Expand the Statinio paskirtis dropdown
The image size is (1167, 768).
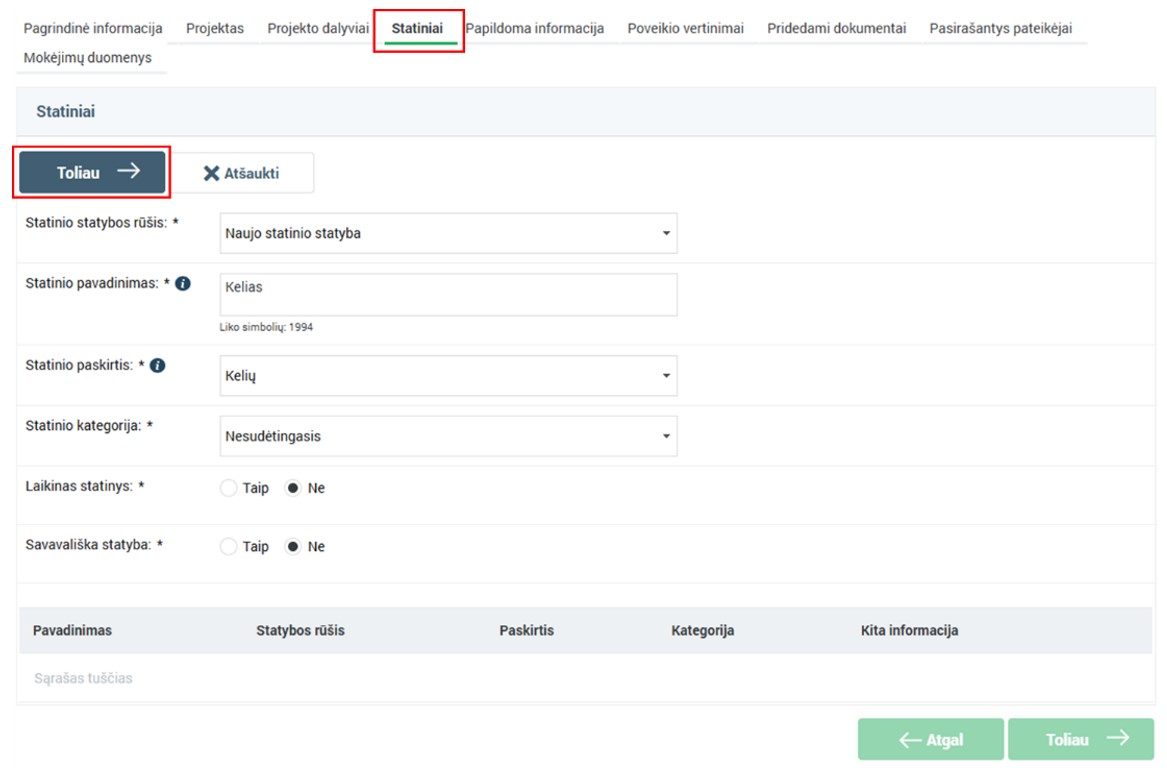(448, 375)
